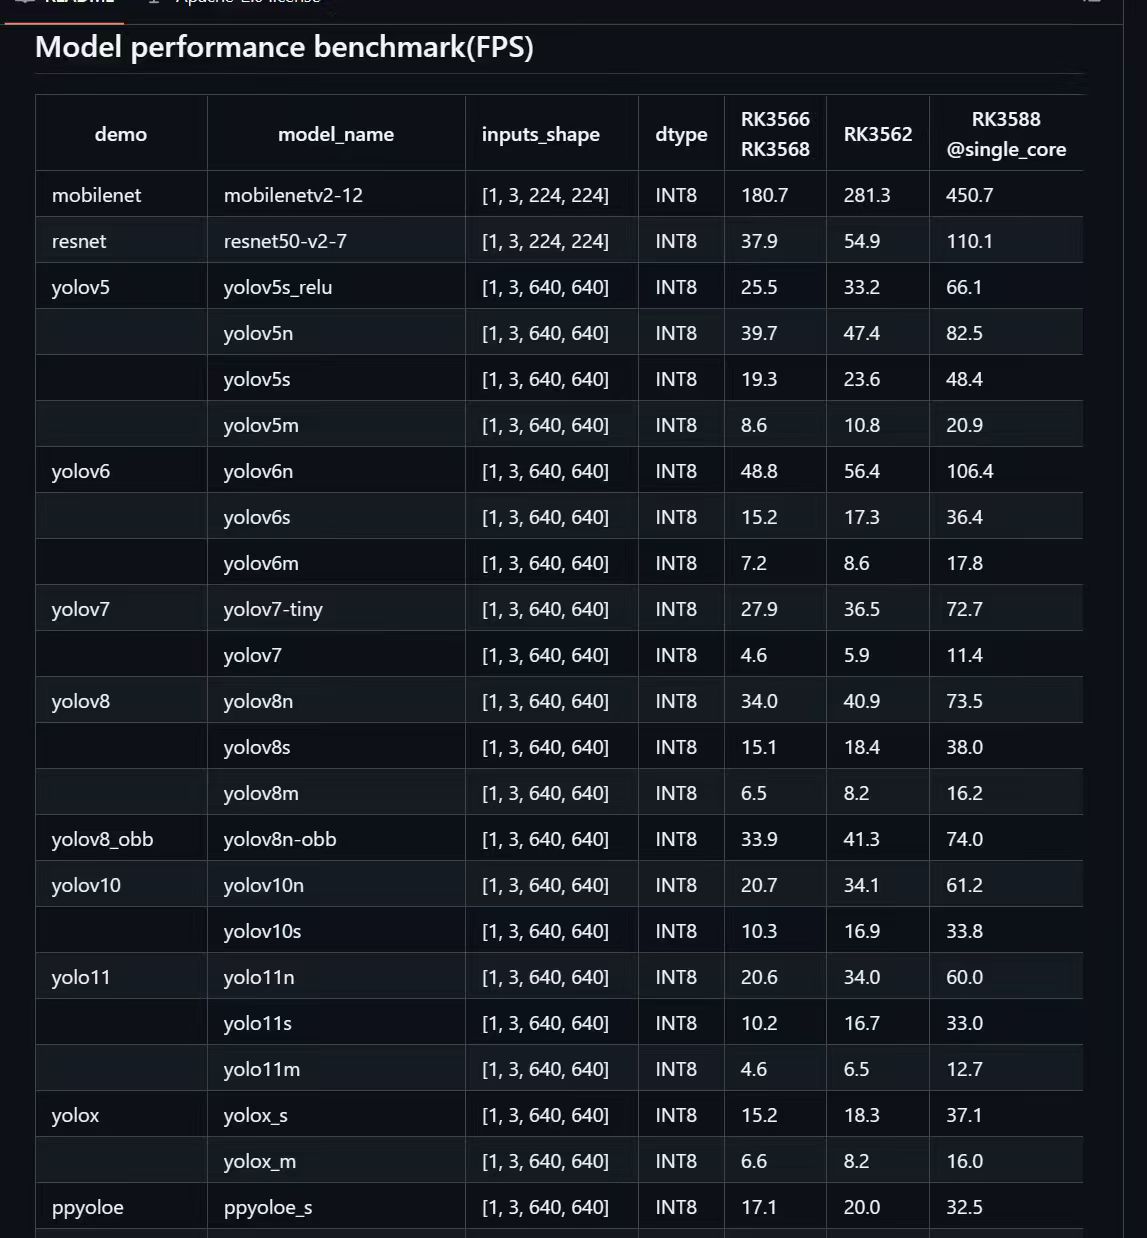Select the inputs_shape column header
This screenshot has width=1147, height=1238.
coord(540,135)
